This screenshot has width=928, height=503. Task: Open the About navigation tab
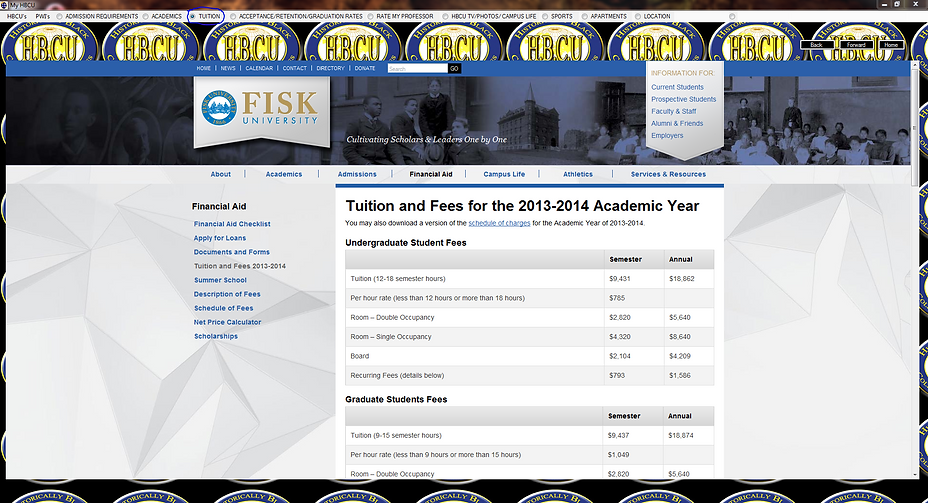(x=221, y=175)
